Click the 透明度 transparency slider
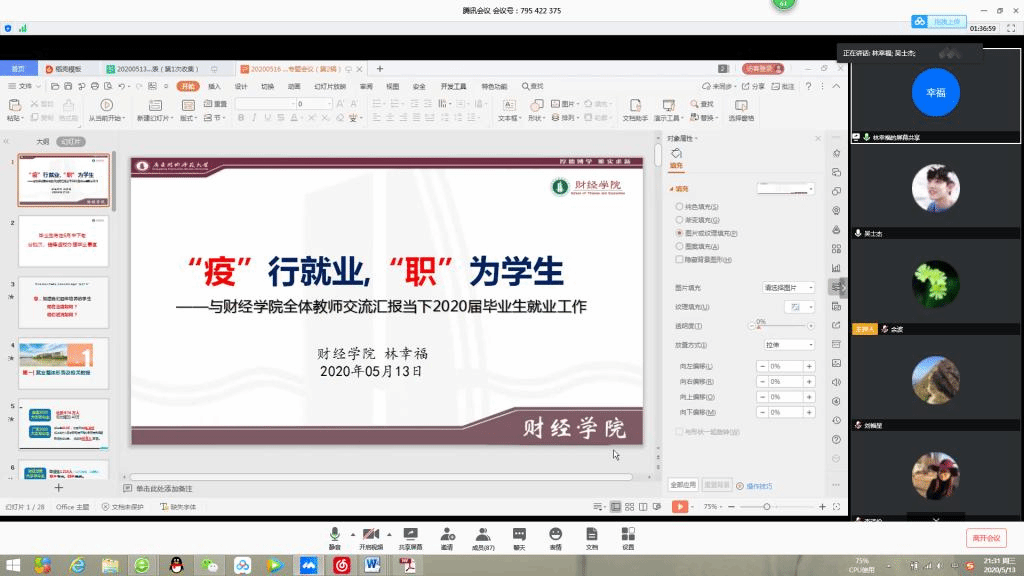This screenshot has height=576, width=1024. click(x=783, y=326)
